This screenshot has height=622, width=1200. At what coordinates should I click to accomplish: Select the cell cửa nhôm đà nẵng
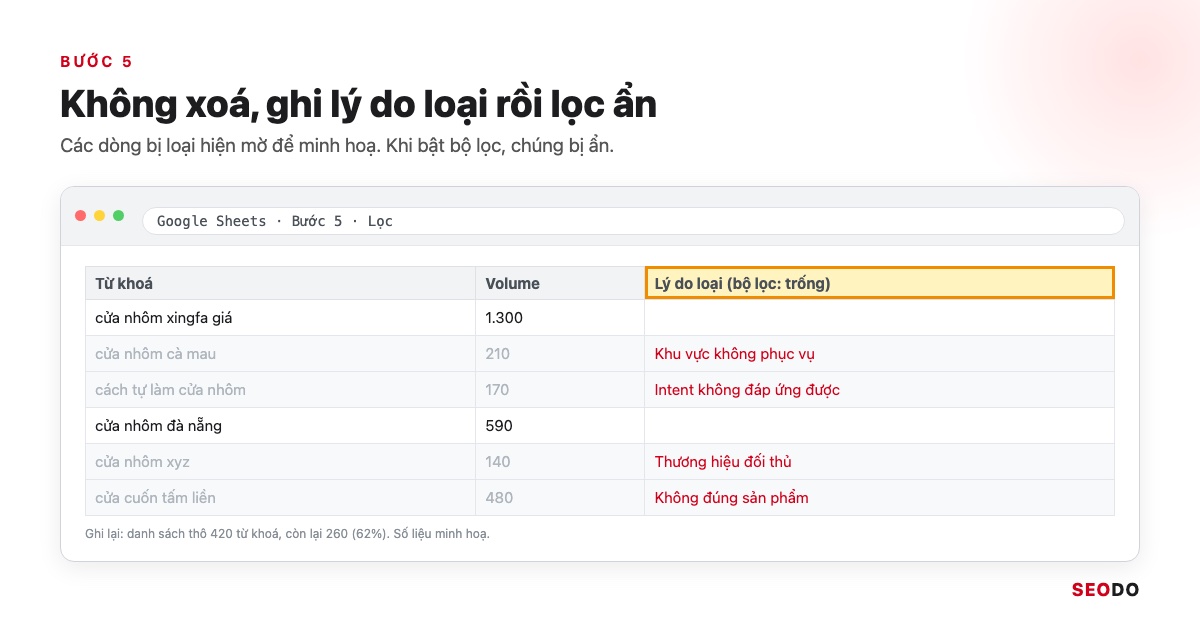coord(280,426)
